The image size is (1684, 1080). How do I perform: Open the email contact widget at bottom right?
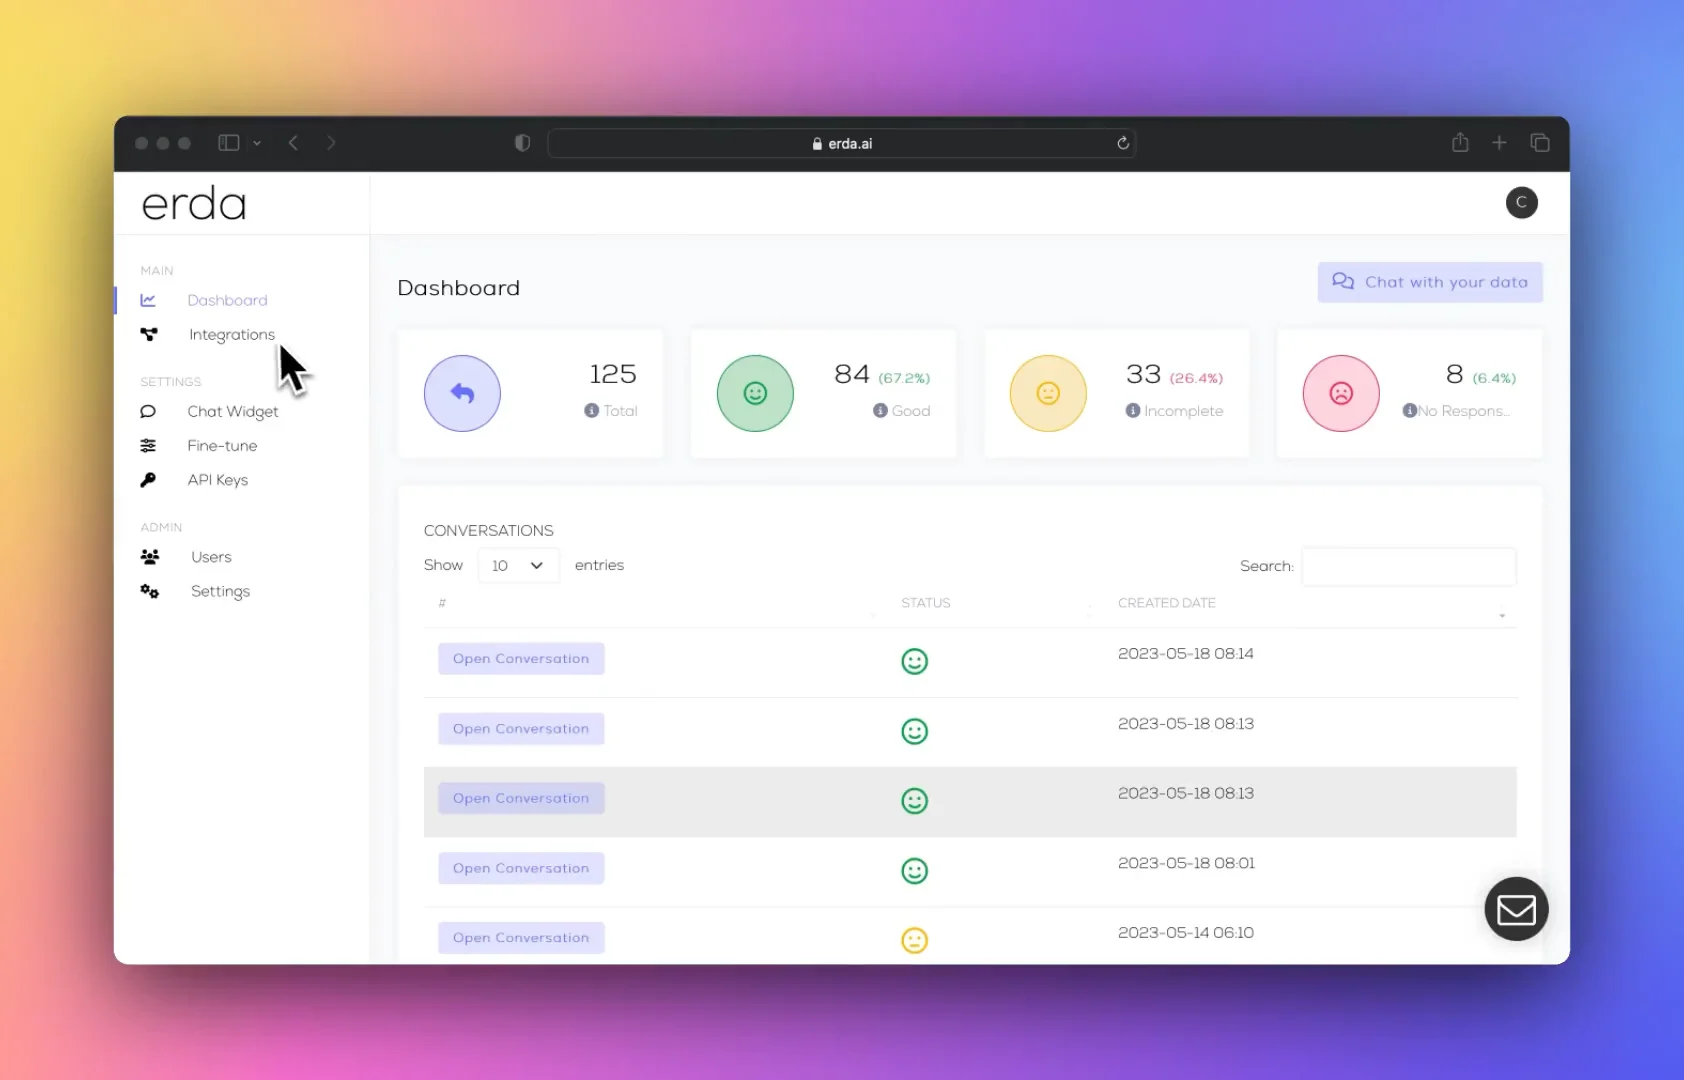(1516, 909)
